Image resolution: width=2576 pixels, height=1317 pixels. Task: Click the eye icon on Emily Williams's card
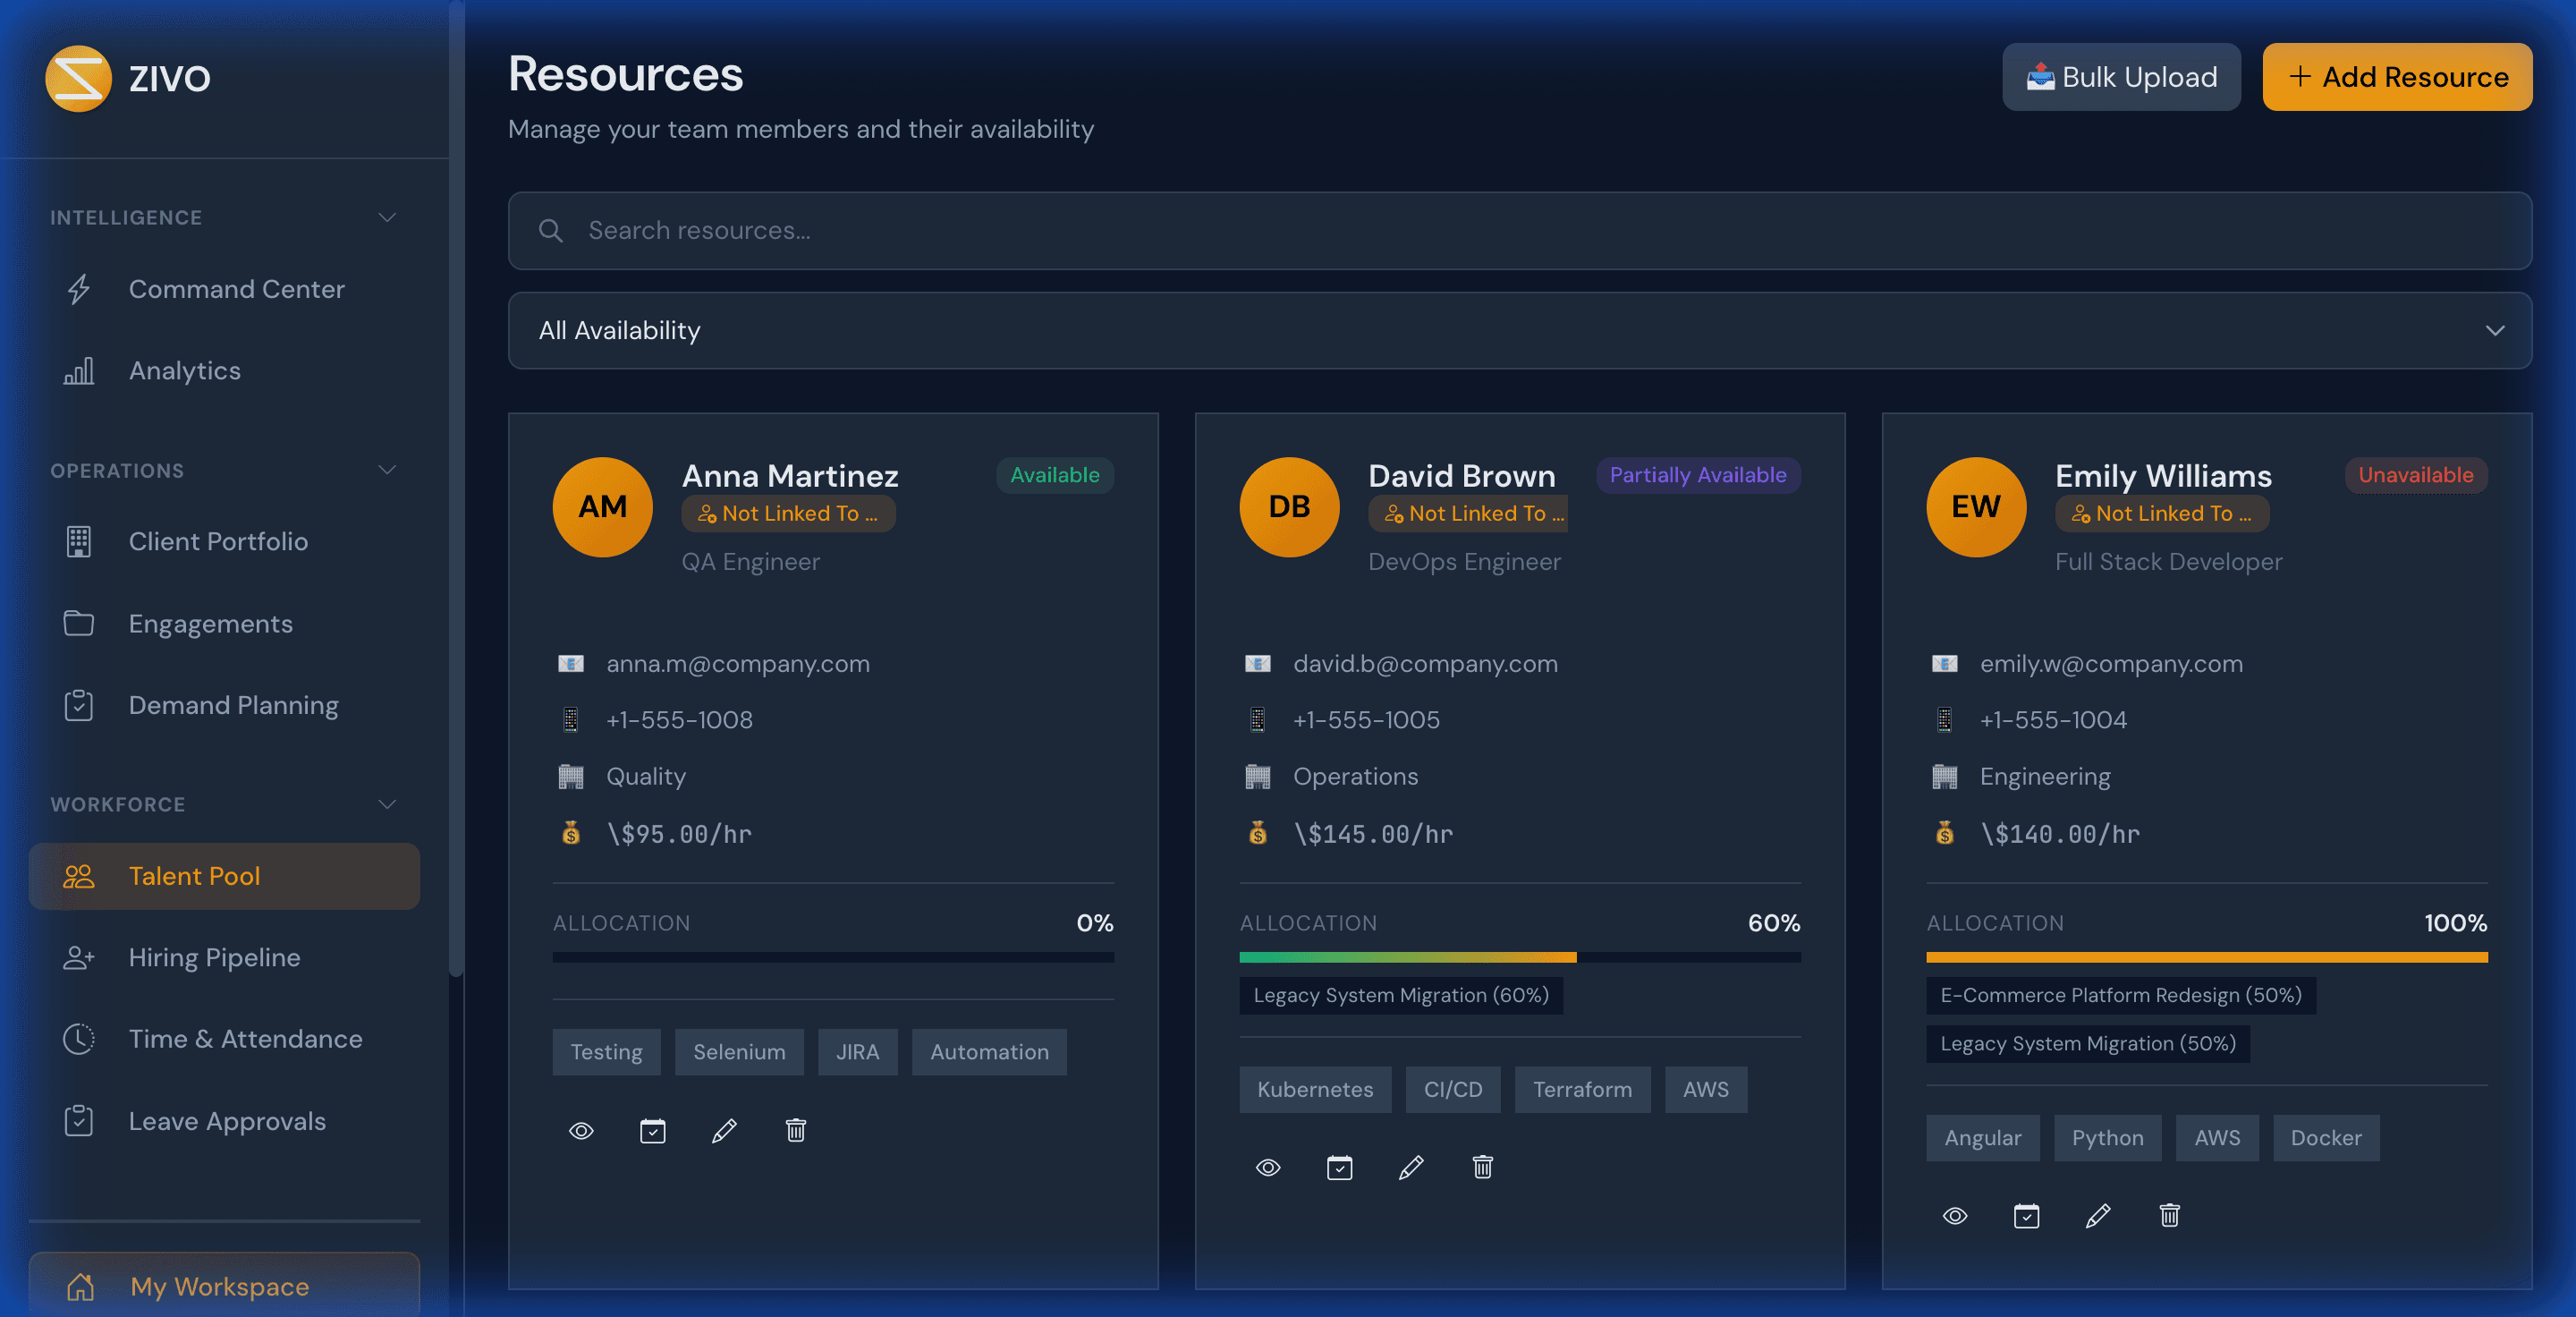click(1955, 1216)
